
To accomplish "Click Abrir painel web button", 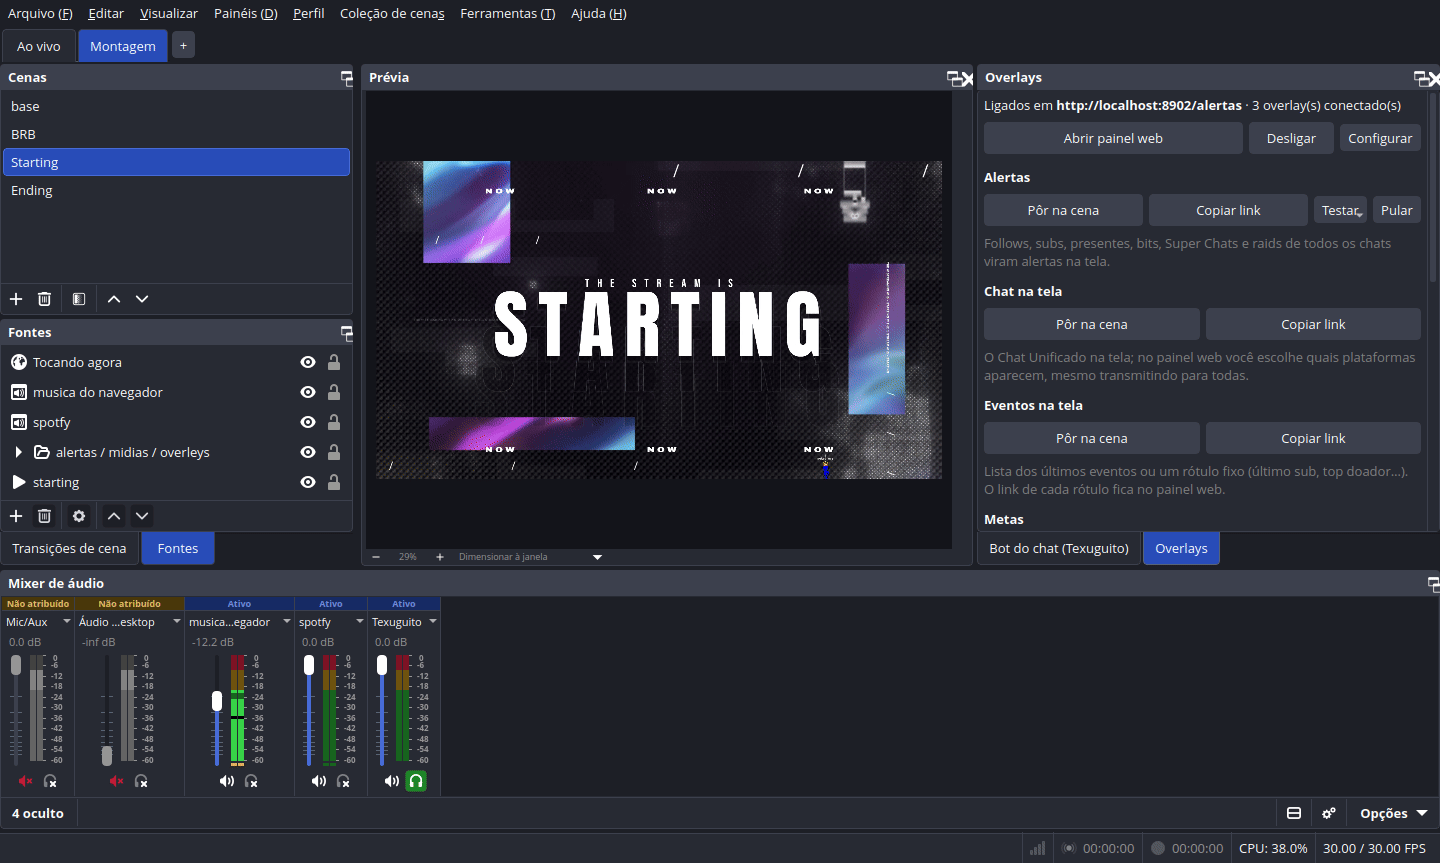I will (1113, 138).
